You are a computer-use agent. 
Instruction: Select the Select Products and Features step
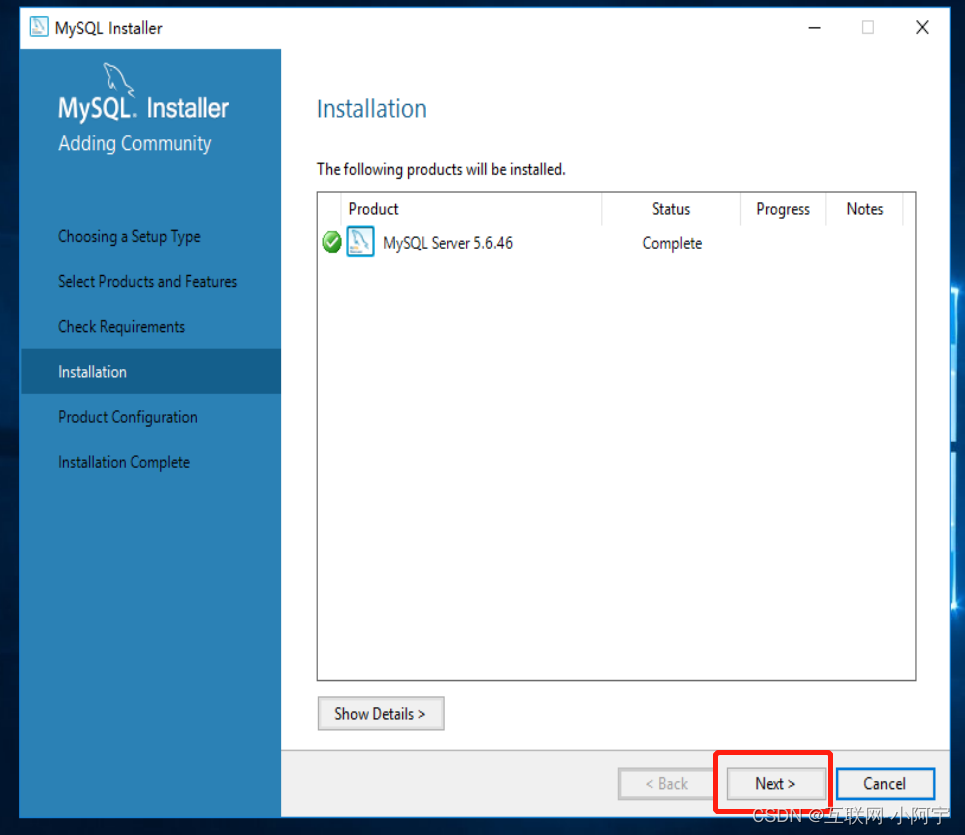coord(147,281)
